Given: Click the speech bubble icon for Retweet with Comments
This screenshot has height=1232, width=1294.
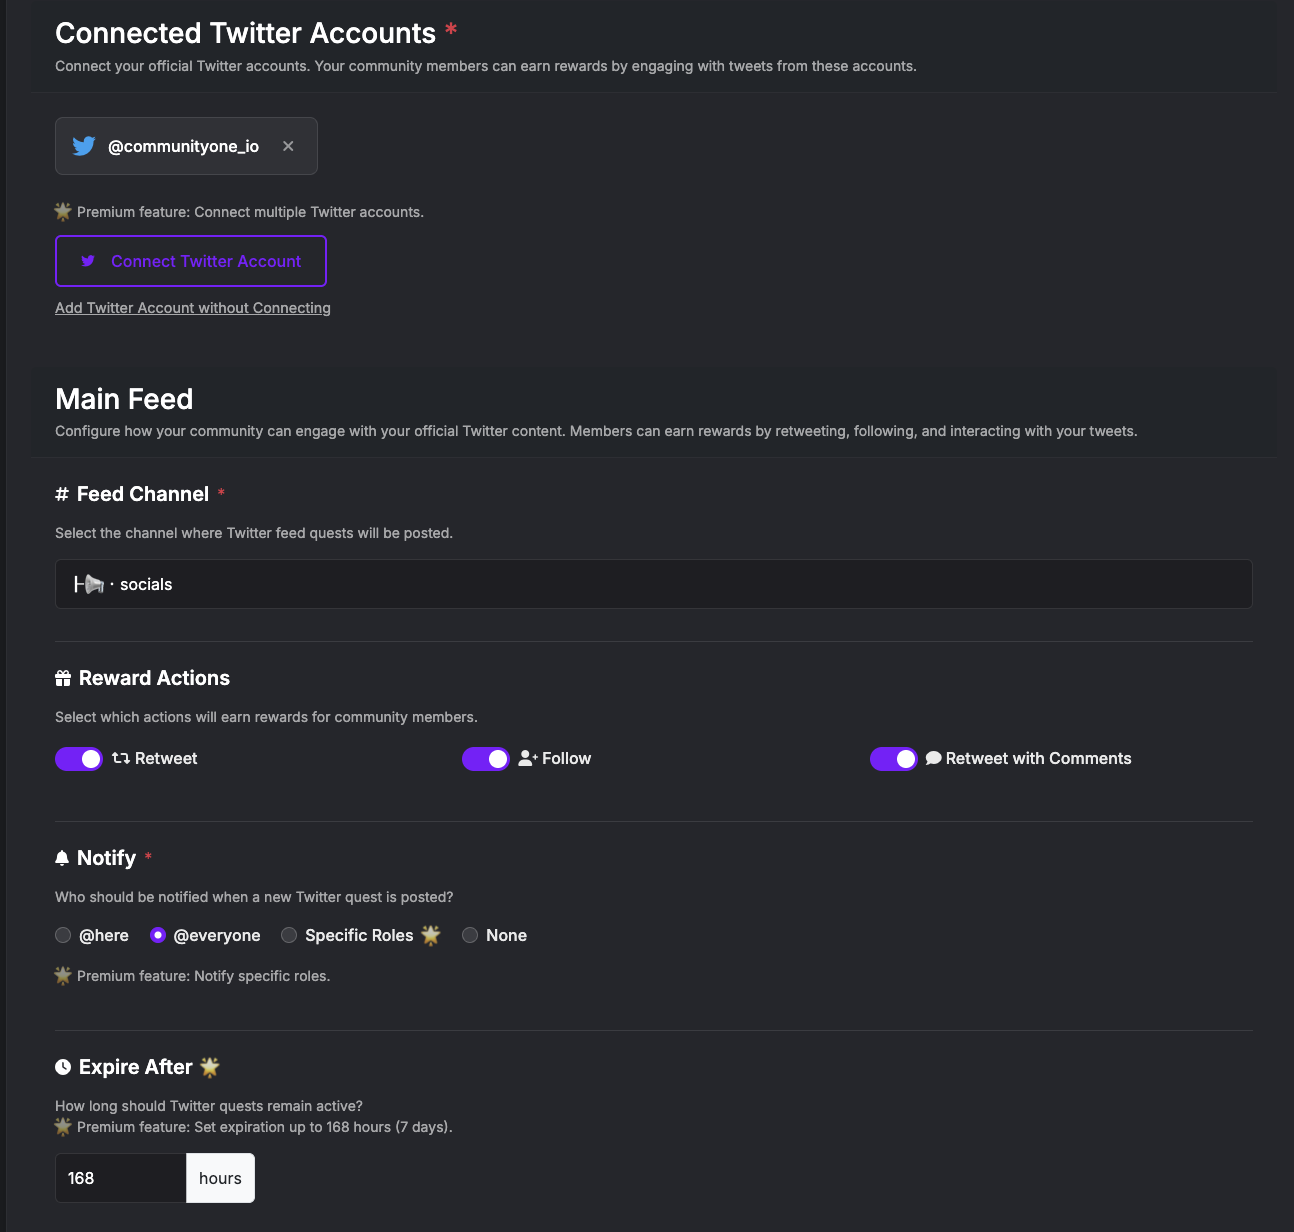Looking at the screenshot, I should tap(935, 758).
